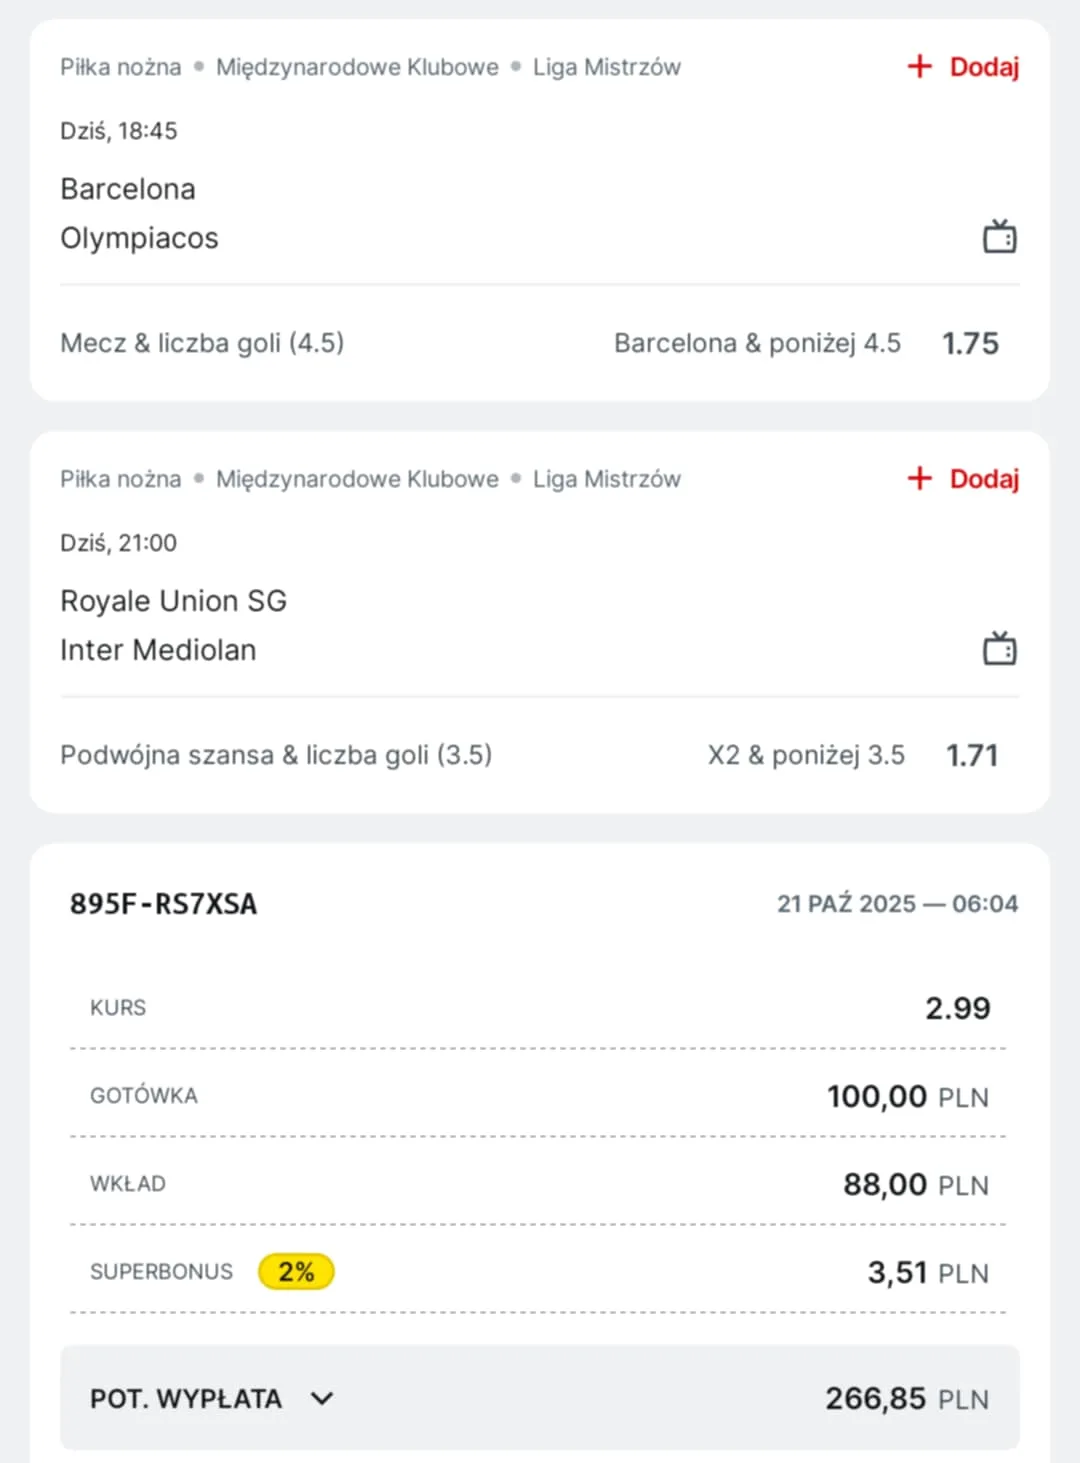The width and height of the screenshot is (1080, 1463).
Task: Click the plus icon on the Barcelona card
Action: 919,67
